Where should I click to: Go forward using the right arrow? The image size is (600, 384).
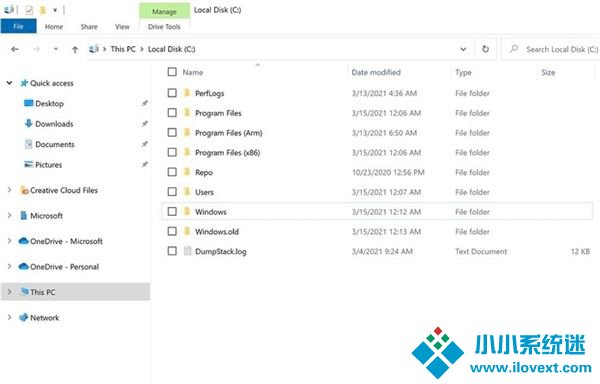pyautogui.click(x=37, y=49)
